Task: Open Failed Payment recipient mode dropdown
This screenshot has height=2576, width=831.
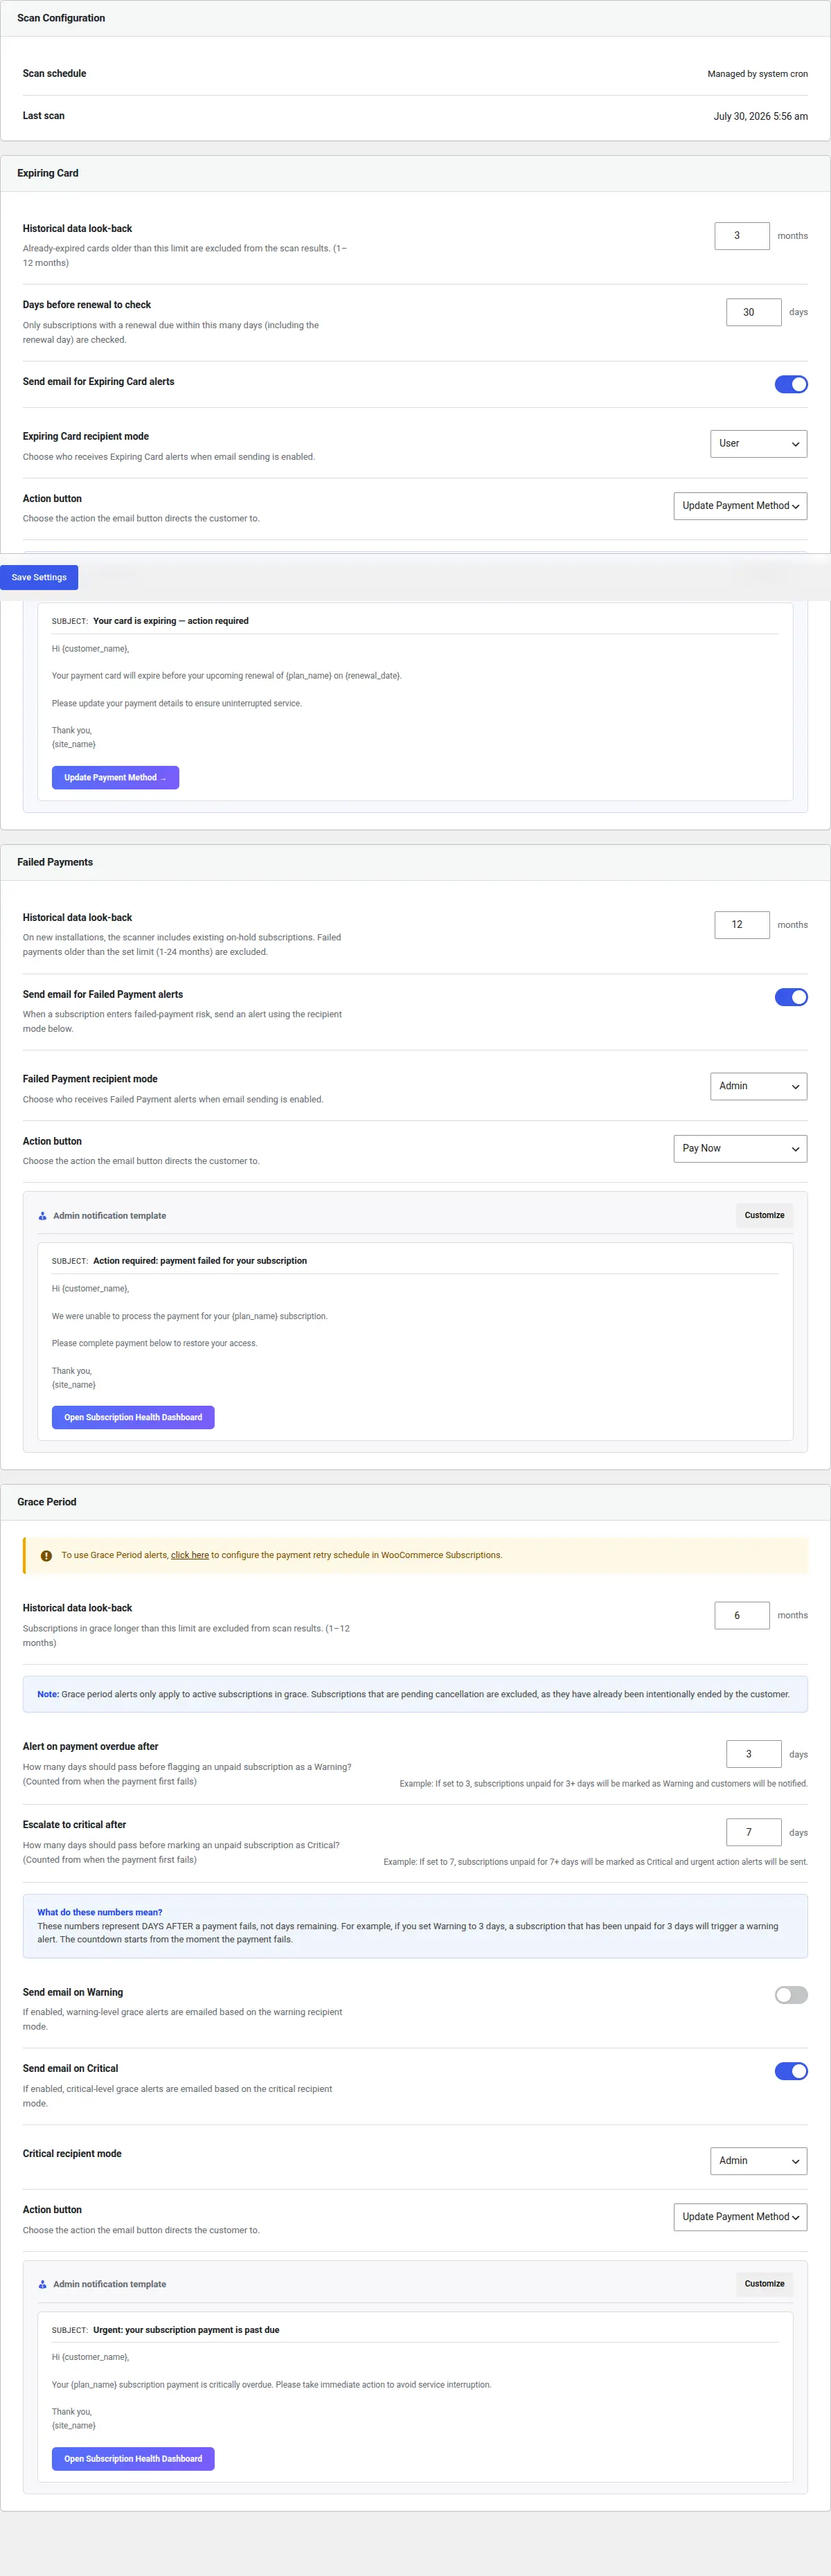Action: pyautogui.click(x=758, y=1086)
